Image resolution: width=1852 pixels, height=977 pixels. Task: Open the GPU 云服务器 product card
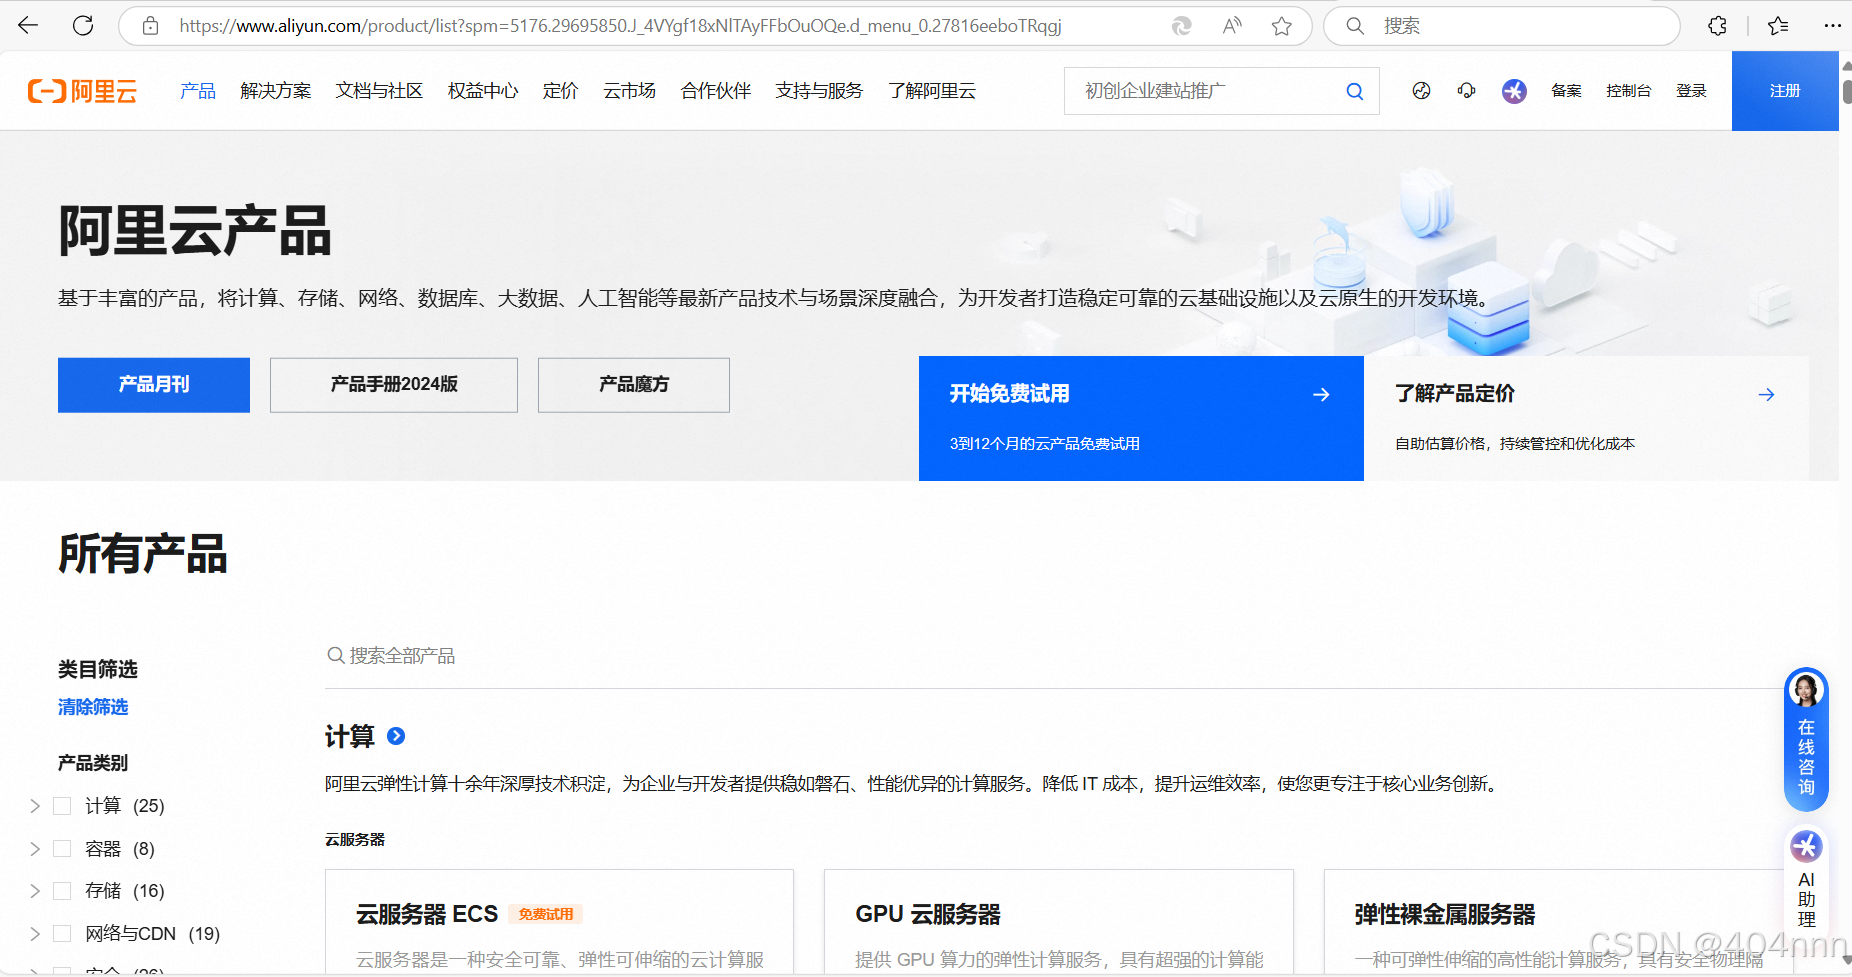click(x=1059, y=922)
